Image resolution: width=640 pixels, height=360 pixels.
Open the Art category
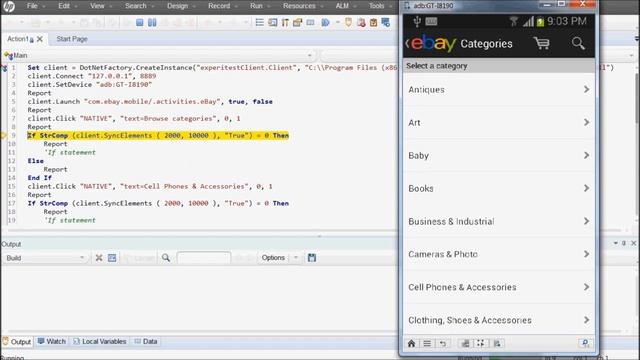(499, 122)
